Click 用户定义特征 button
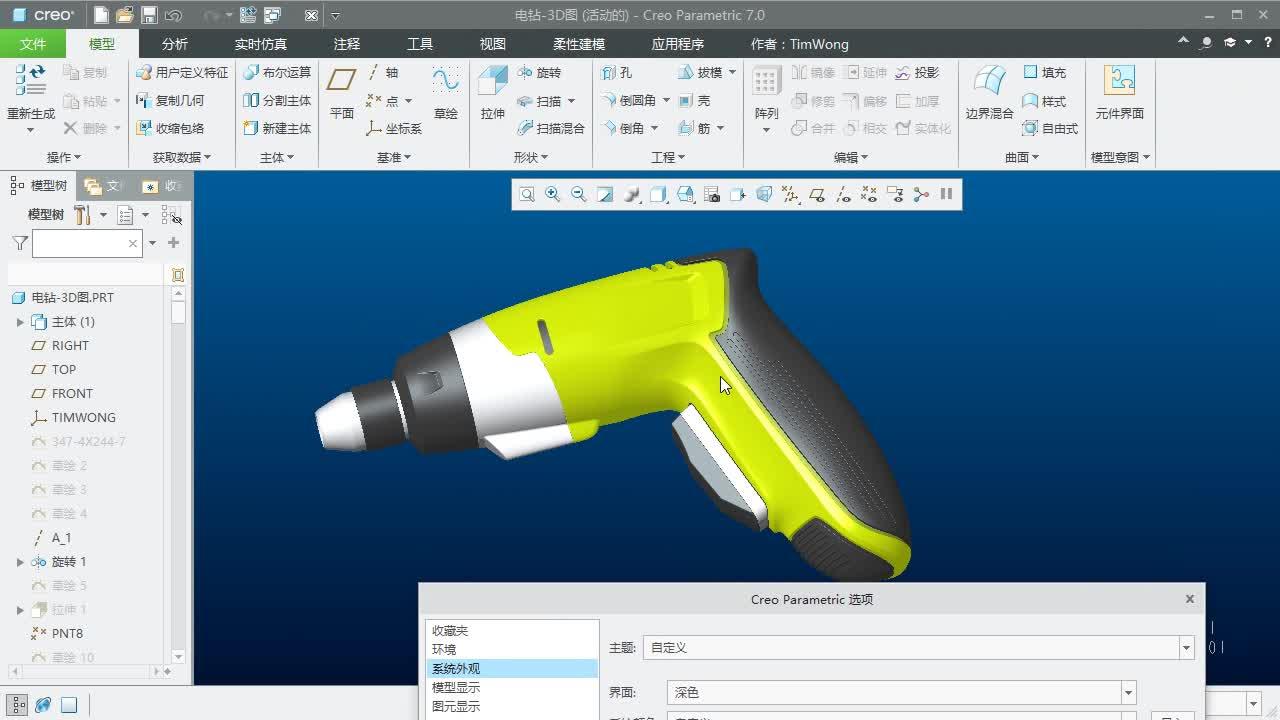 [x=182, y=73]
